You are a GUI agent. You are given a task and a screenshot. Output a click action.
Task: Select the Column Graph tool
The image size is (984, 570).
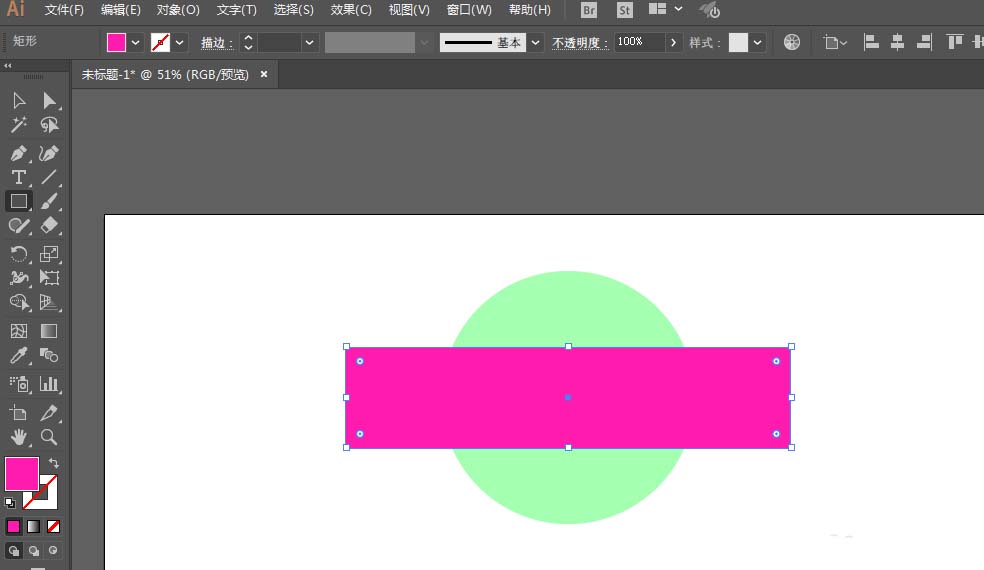pyautogui.click(x=49, y=384)
